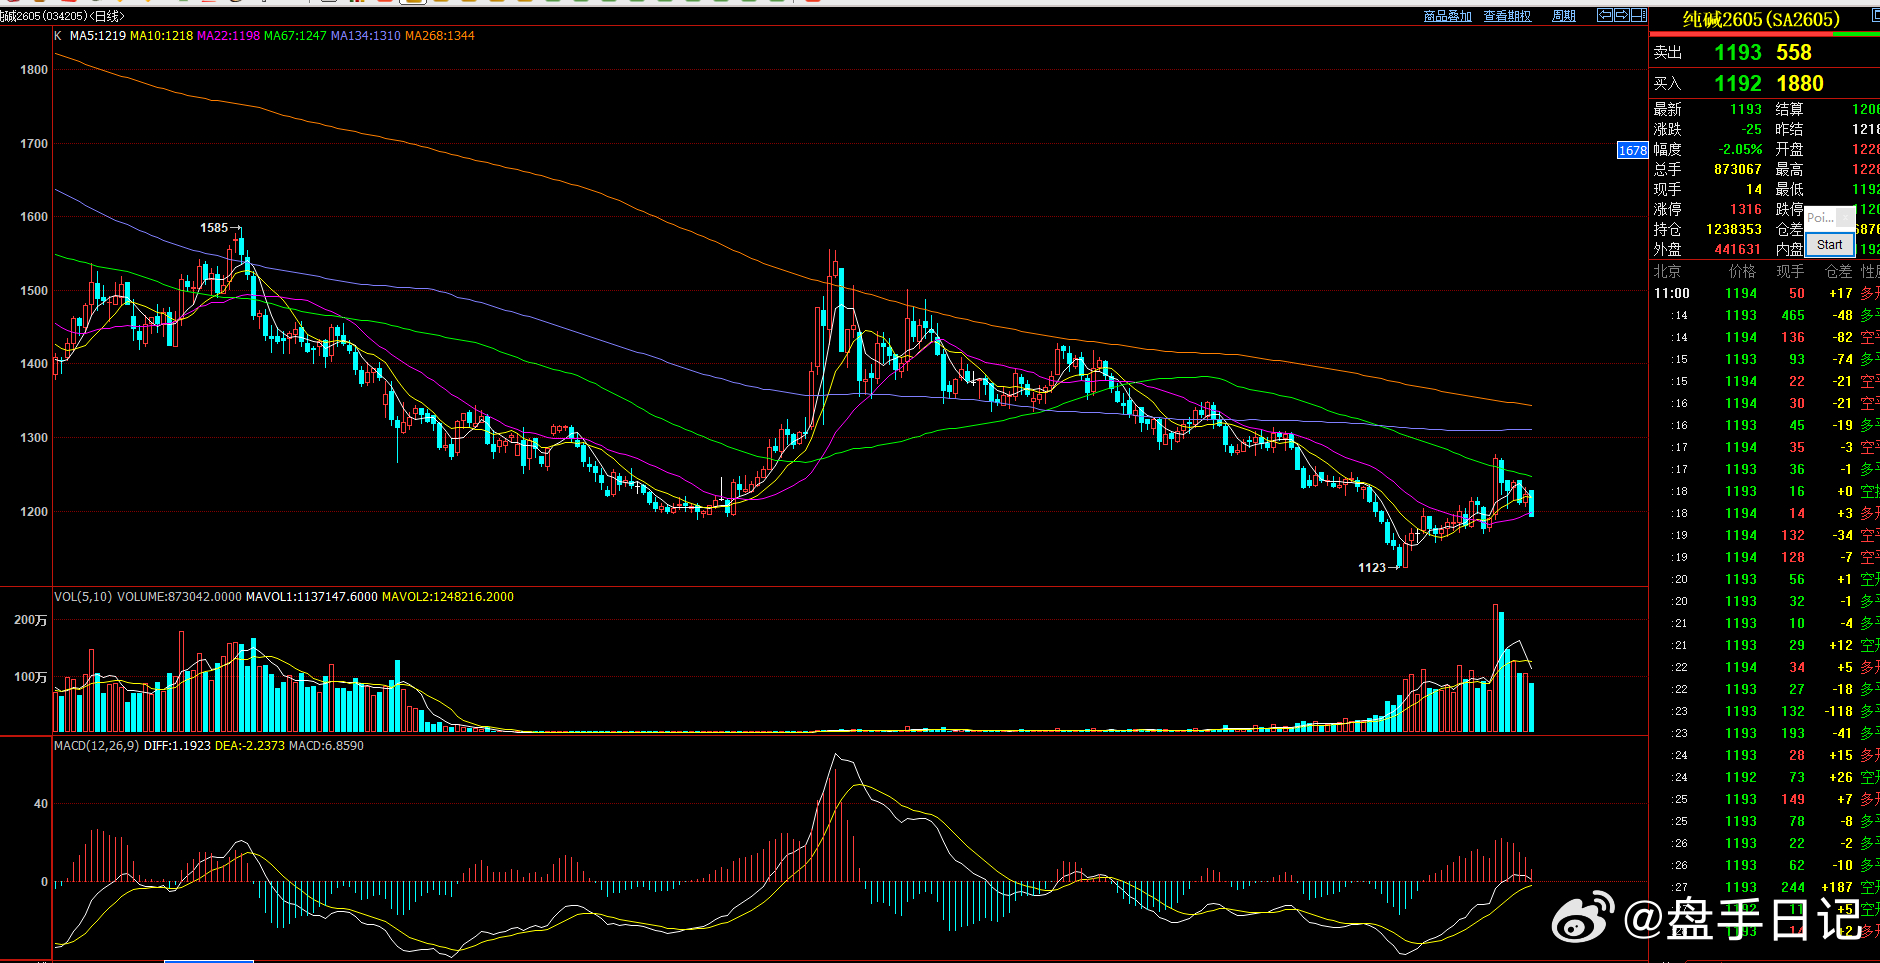
Task: Click the 结算 label in quote panel
Action: [x=1789, y=110]
